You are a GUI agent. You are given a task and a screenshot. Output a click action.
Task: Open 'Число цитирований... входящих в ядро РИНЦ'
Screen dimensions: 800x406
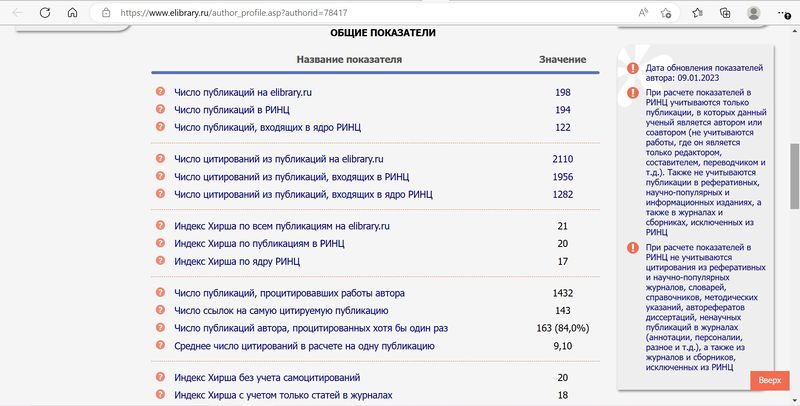303,194
